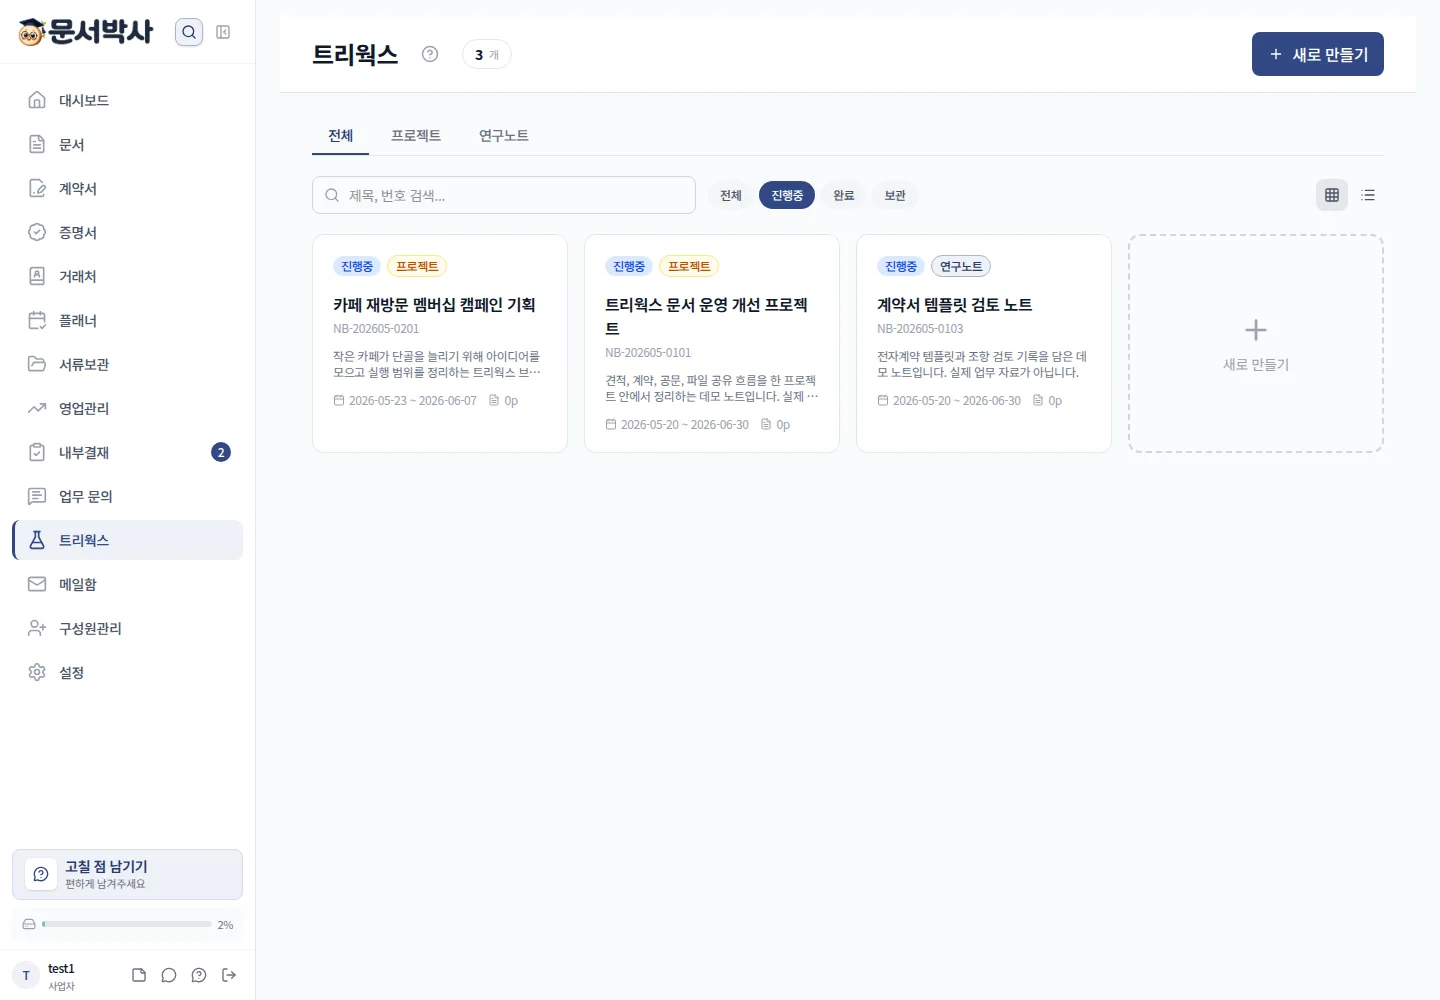Click the storage usage progress bar
Image resolution: width=1440 pixels, height=1000 pixels.
(127, 924)
